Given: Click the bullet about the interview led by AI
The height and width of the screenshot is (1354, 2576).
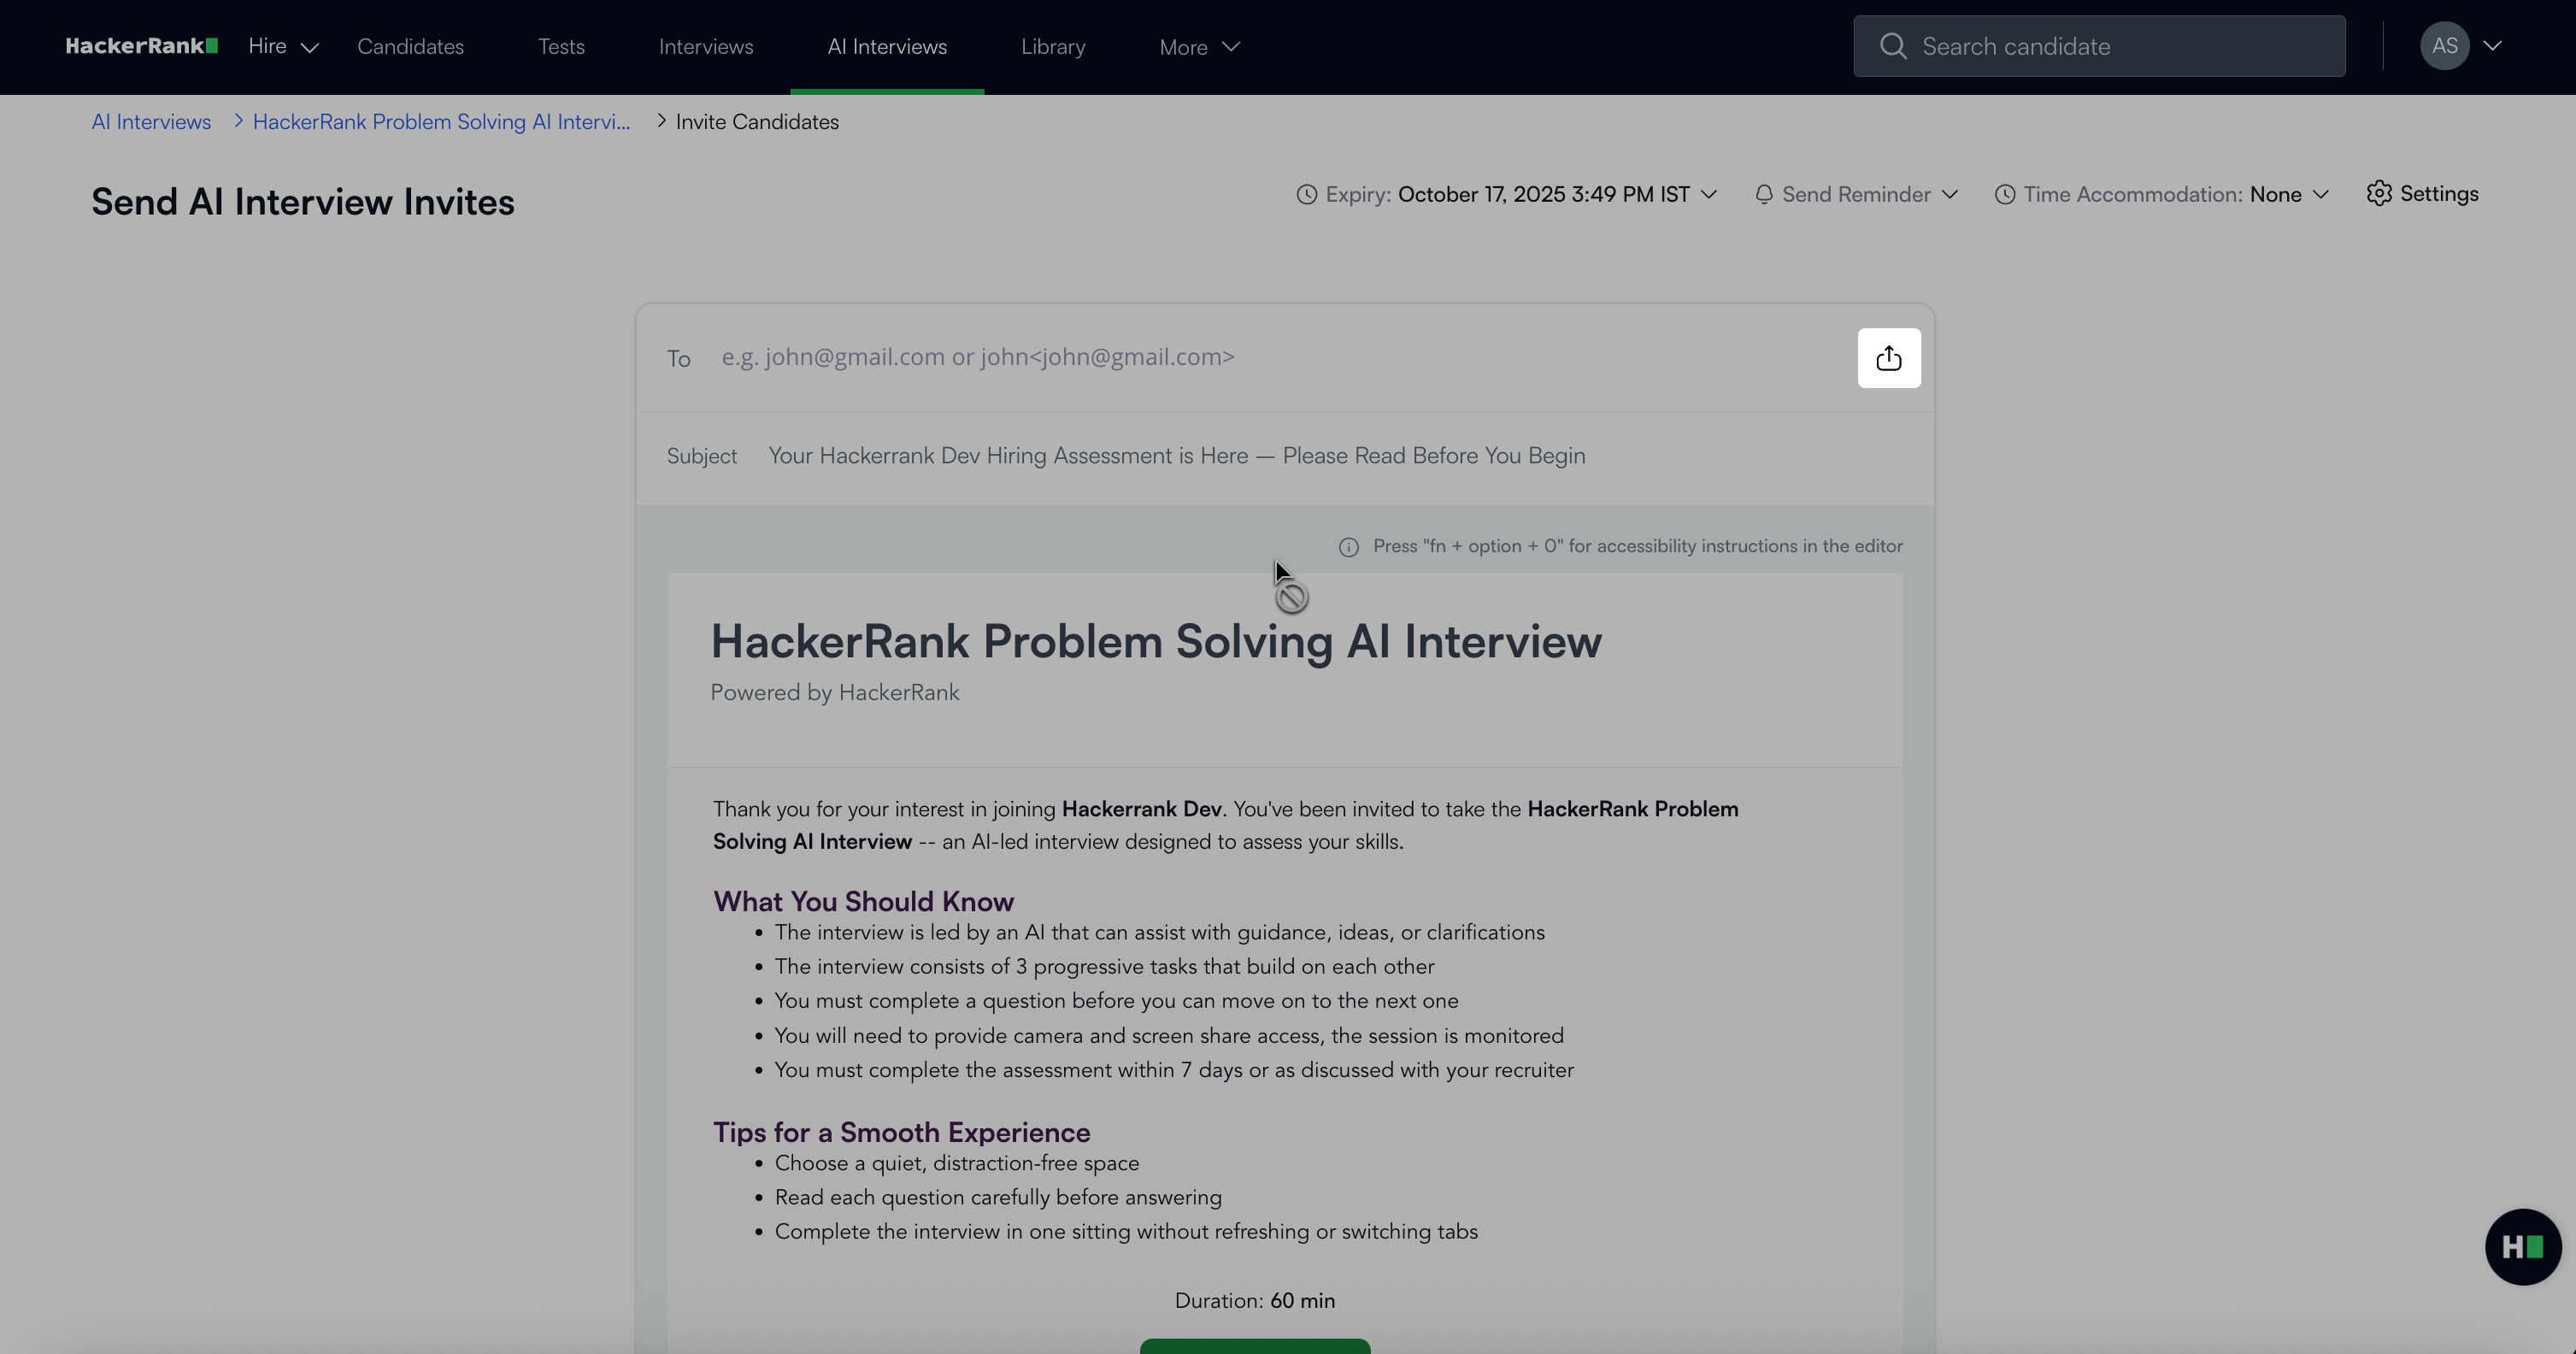Looking at the screenshot, I should pos(1159,933).
